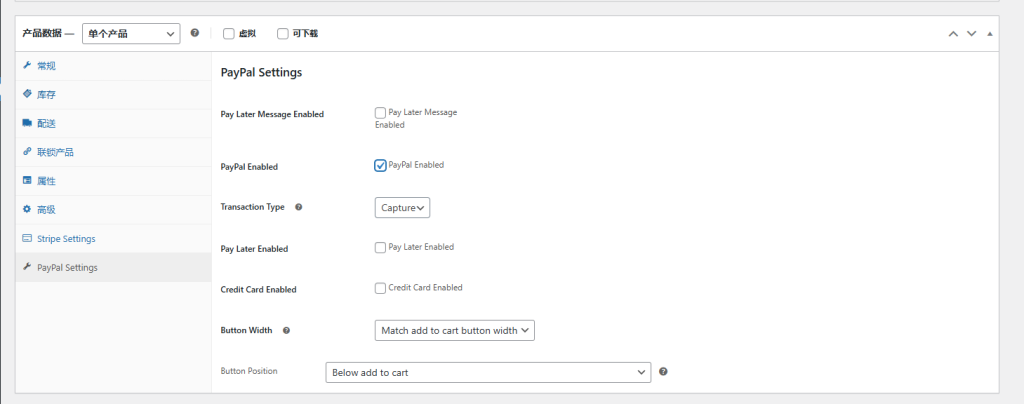Click the help icon beside product type dropdown
Image resolution: width=1024 pixels, height=404 pixels.
[194, 33]
